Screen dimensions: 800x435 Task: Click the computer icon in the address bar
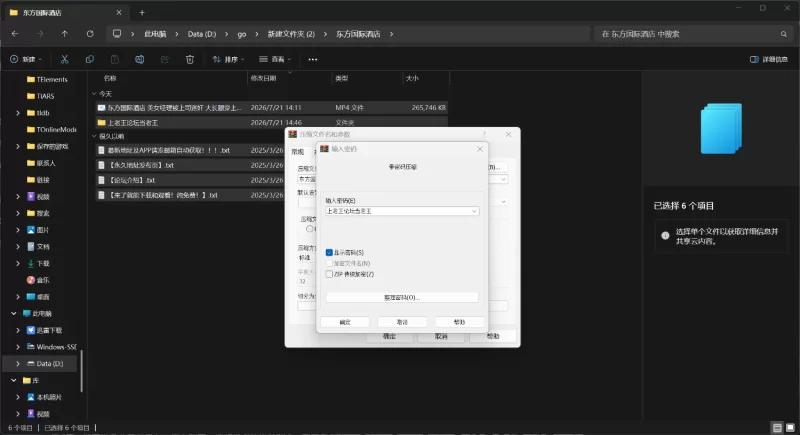point(117,34)
